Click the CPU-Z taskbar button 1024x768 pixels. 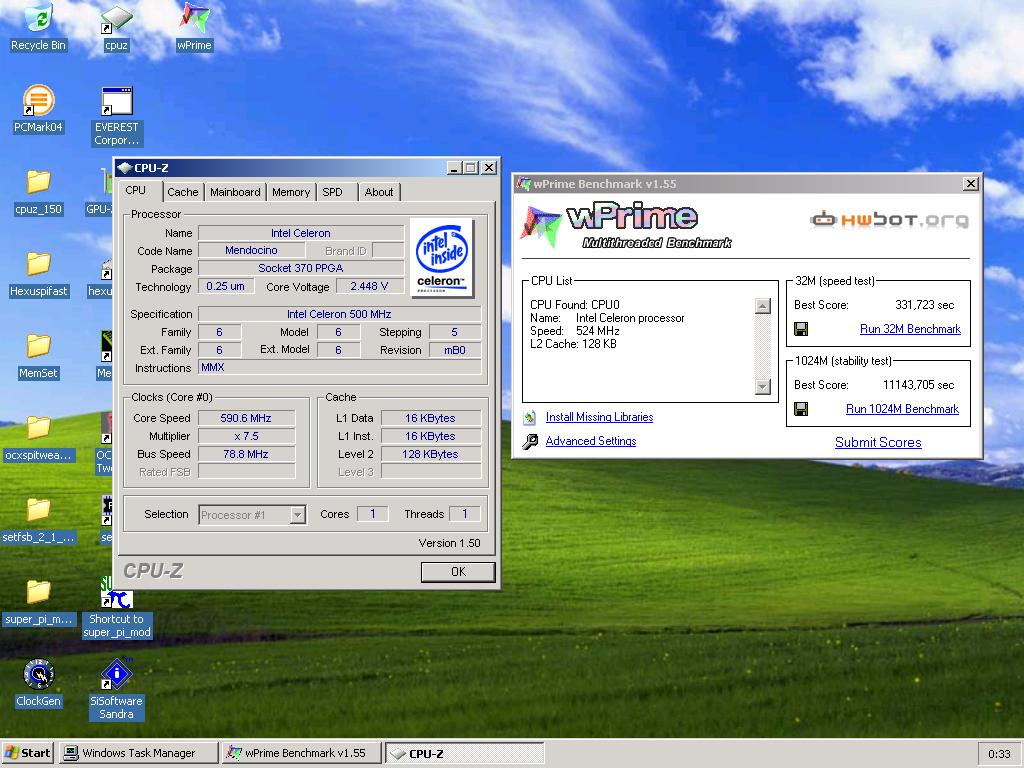click(x=464, y=753)
